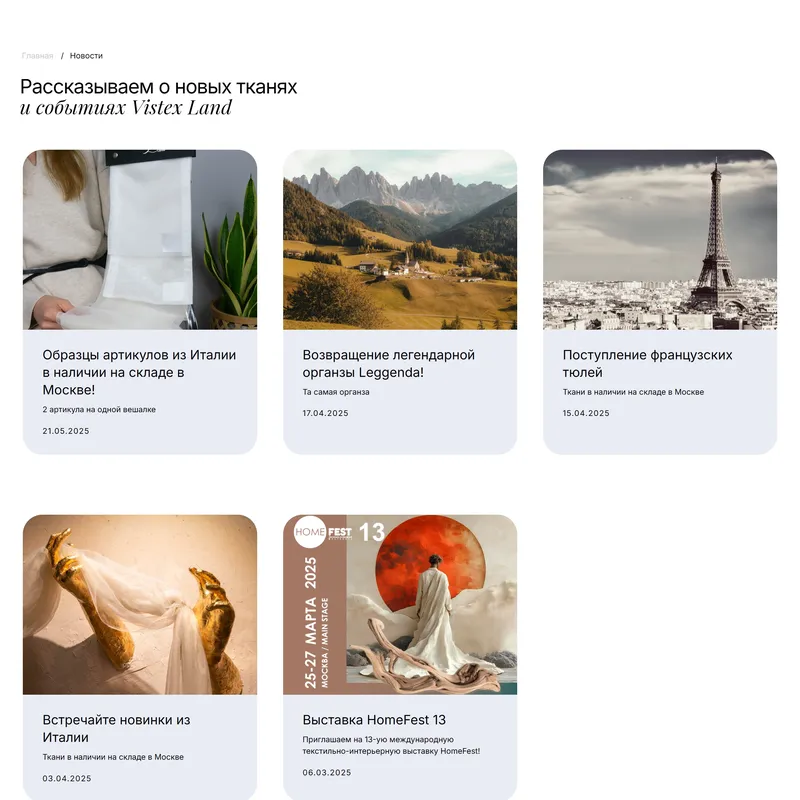
Task: Open the golden hands with tulle image
Action: point(140,605)
